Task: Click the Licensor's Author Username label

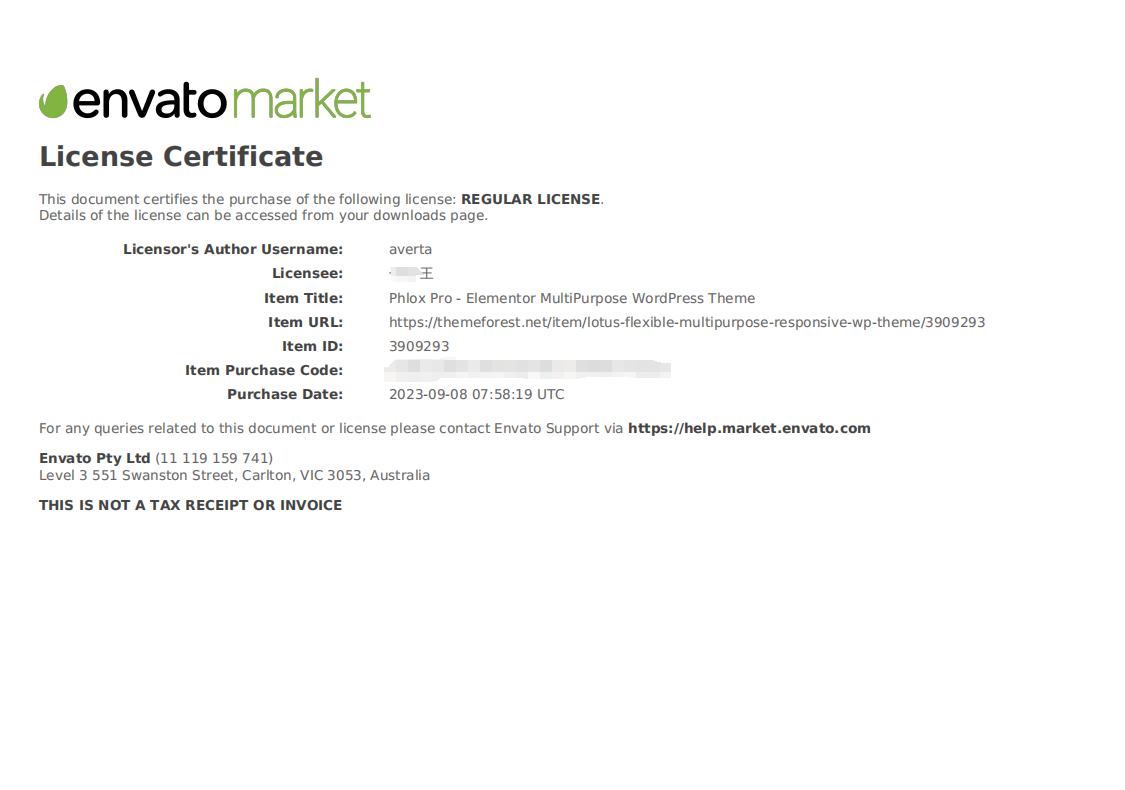Action: (233, 249)
